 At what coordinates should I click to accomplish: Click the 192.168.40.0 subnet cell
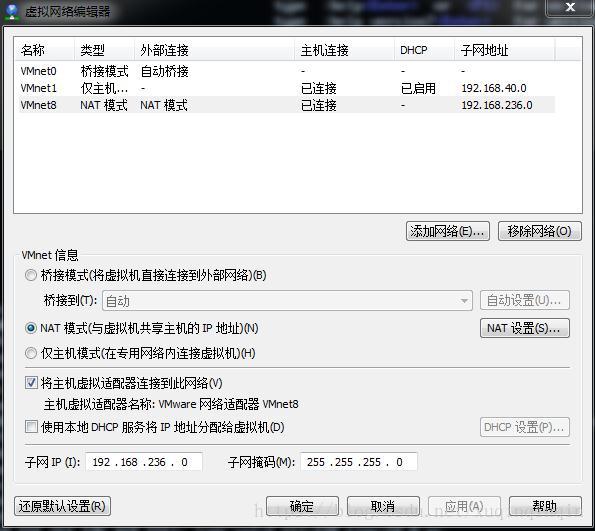494,88
